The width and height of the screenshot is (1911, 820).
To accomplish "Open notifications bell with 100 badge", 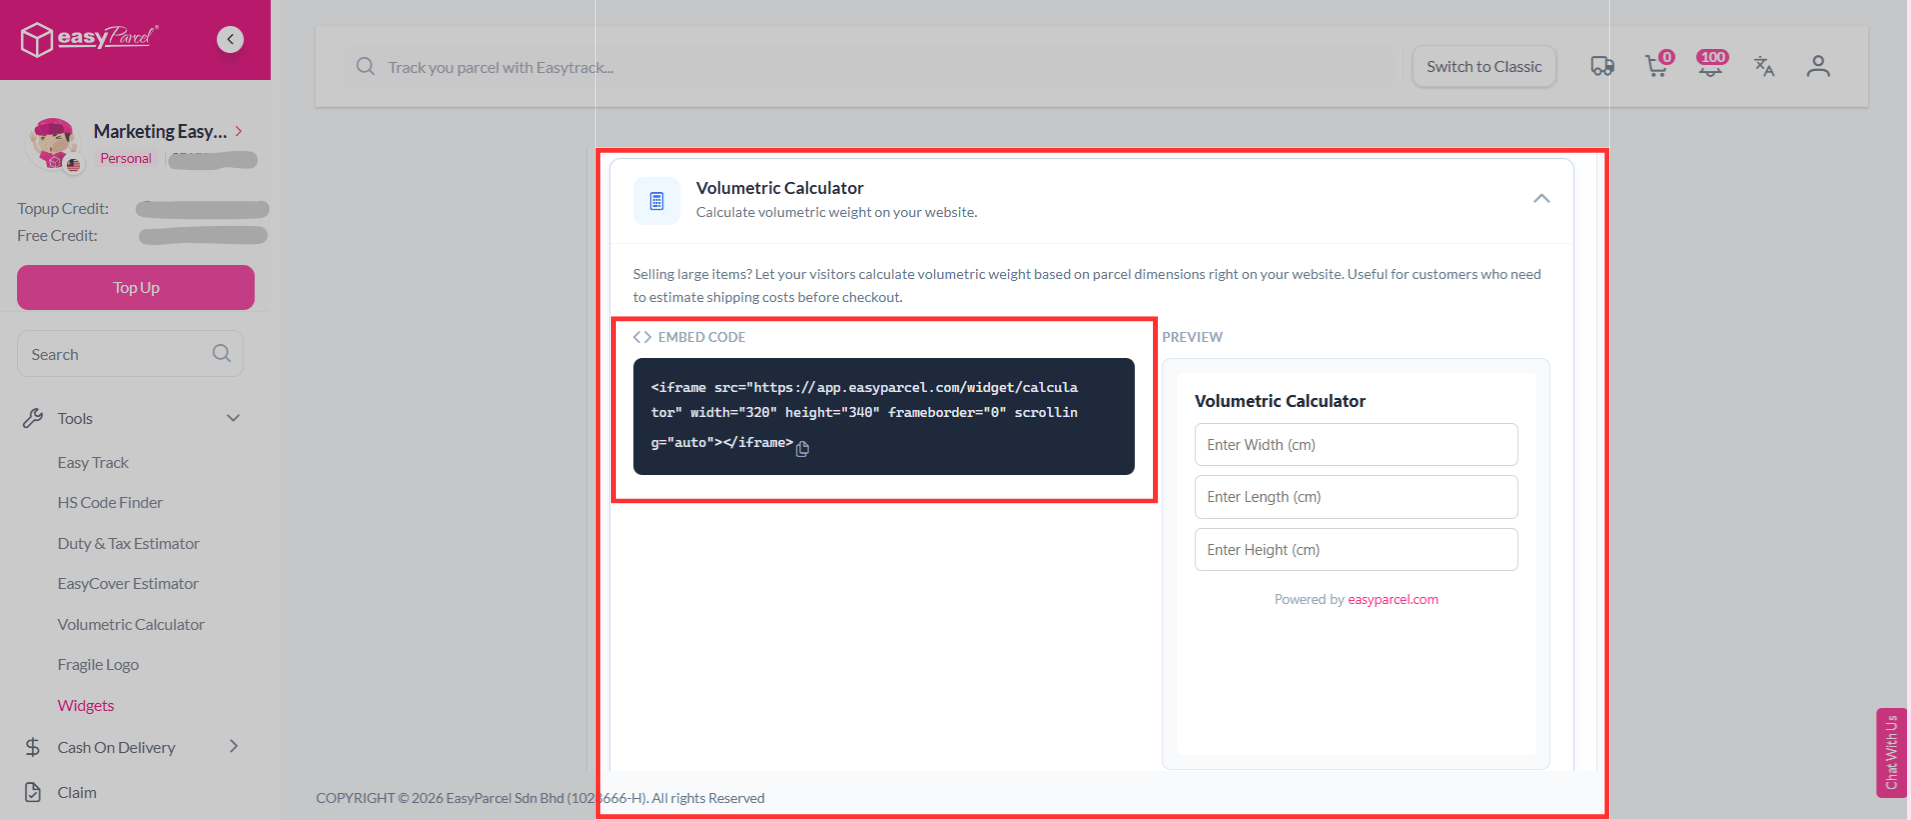I will tap(1711, 66).
